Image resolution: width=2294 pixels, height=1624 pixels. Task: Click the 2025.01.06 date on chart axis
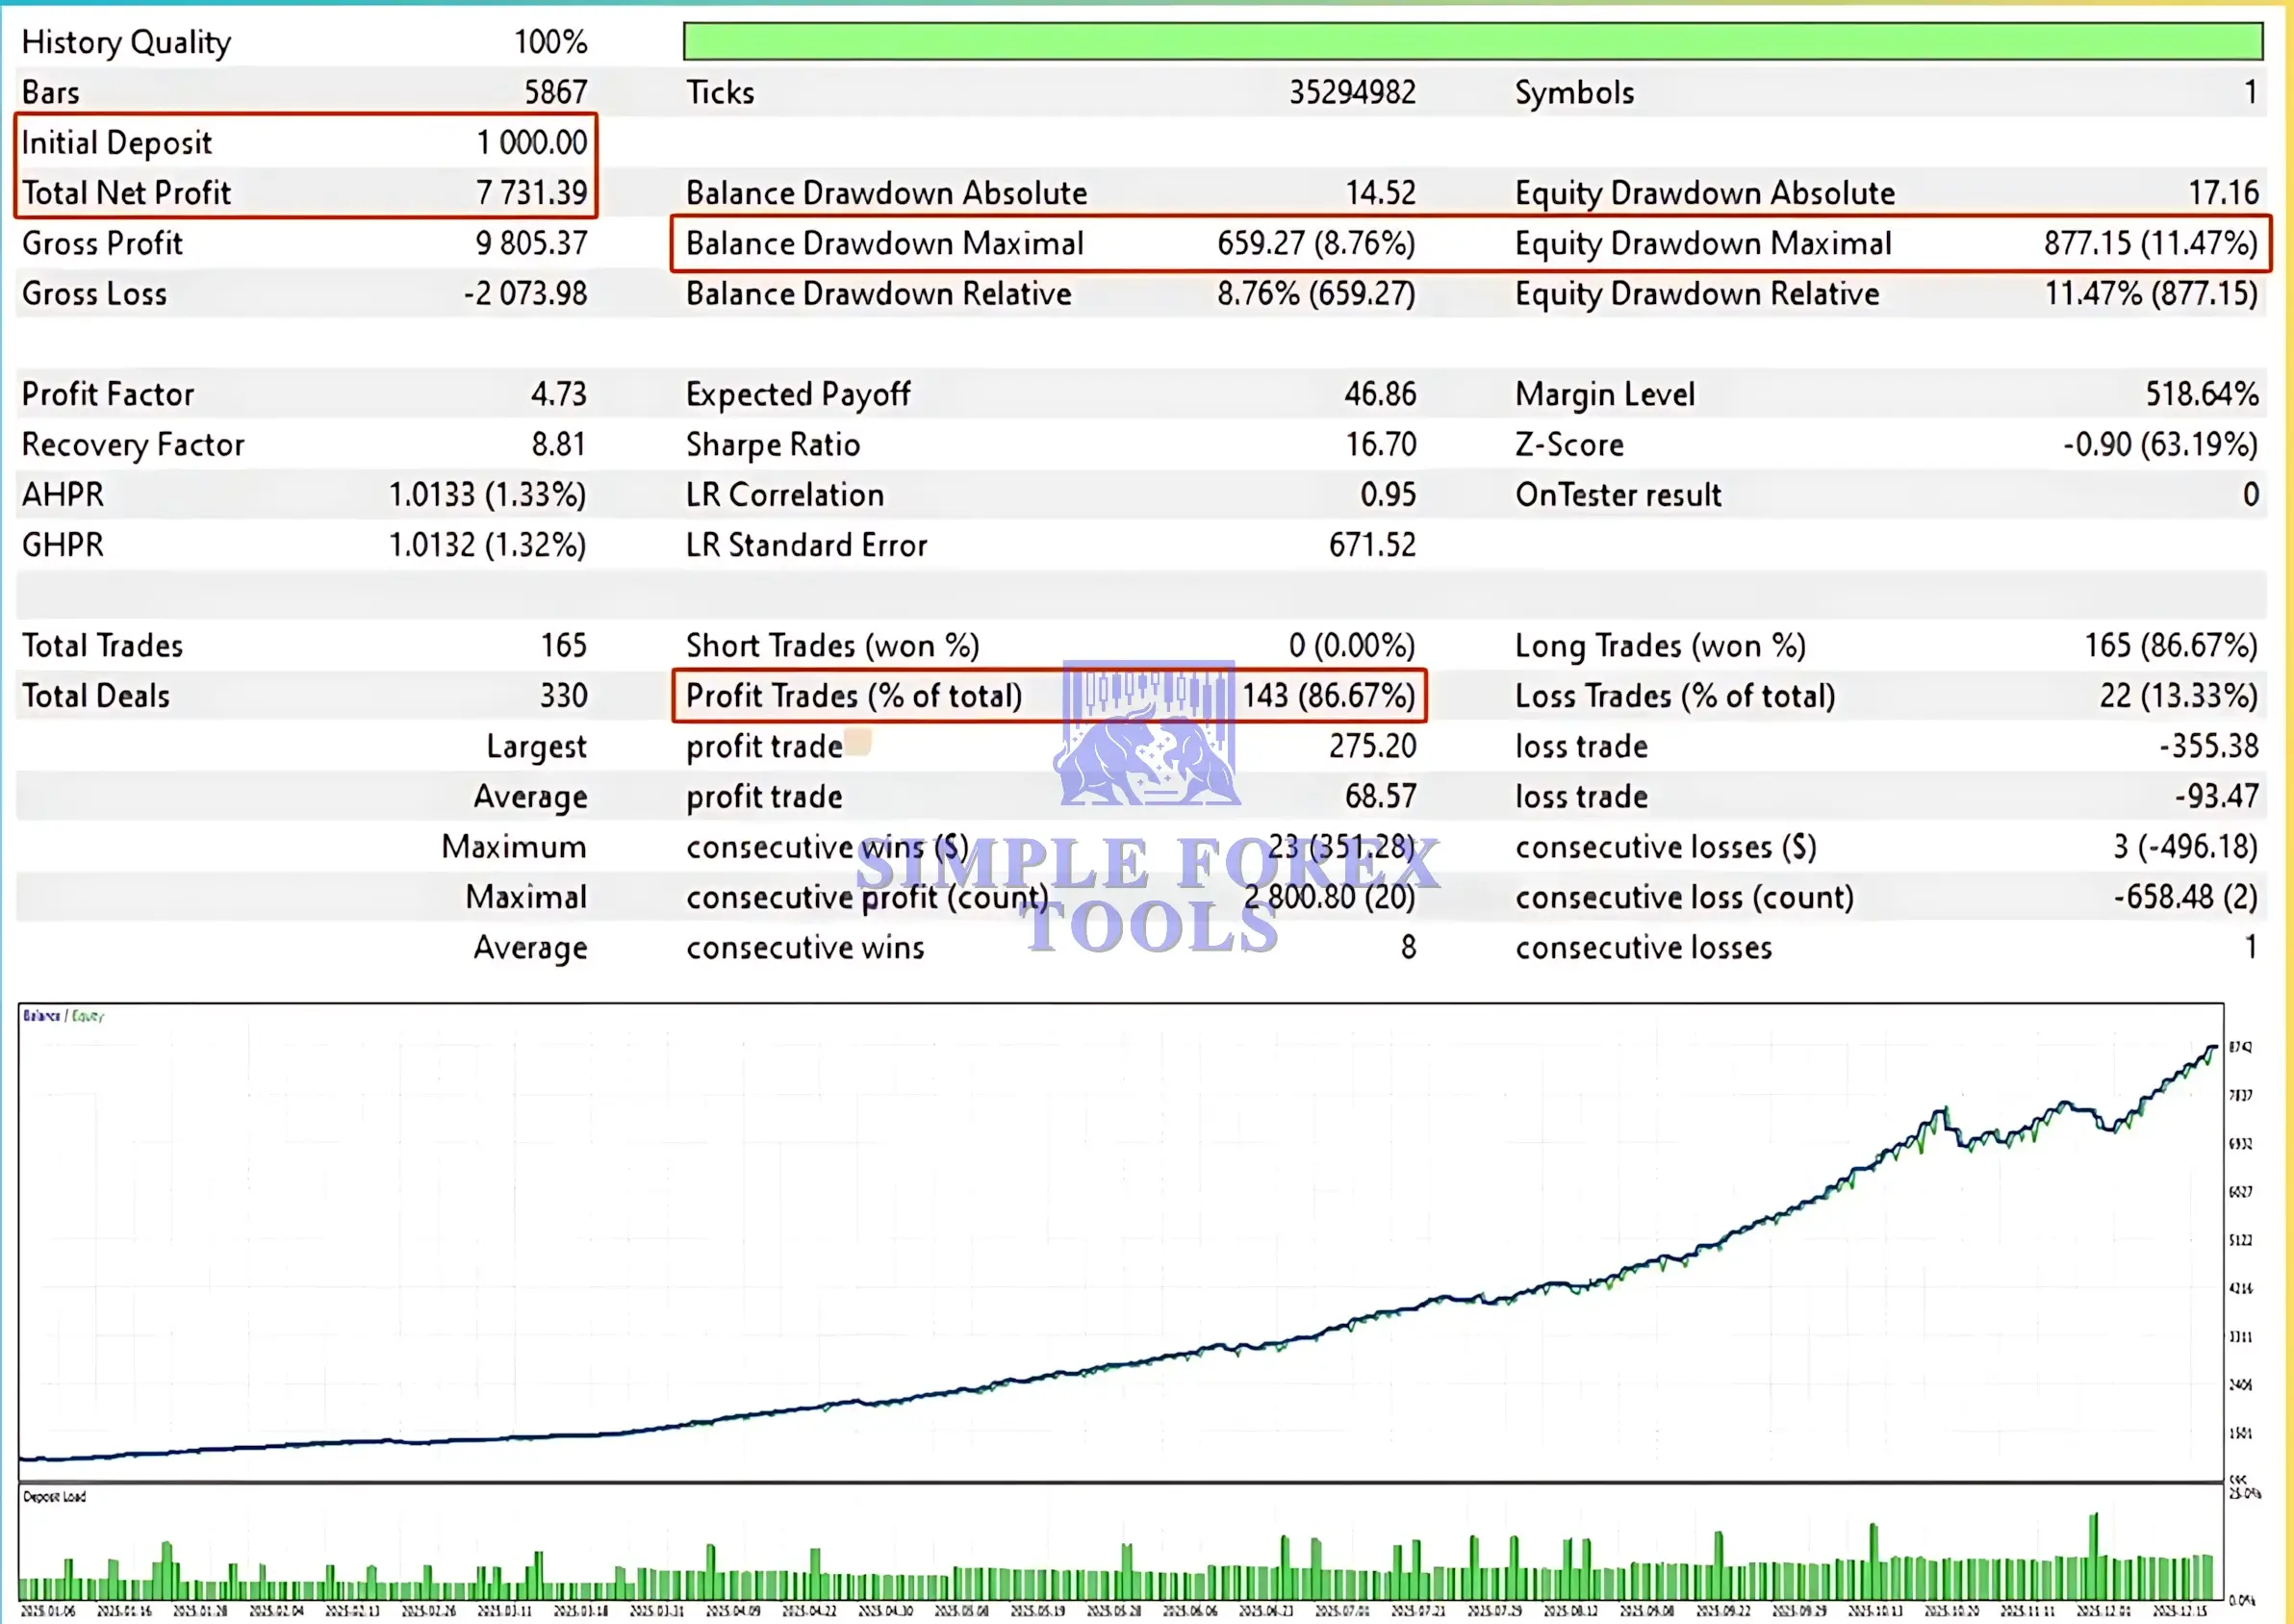[x=47, y=1611]
